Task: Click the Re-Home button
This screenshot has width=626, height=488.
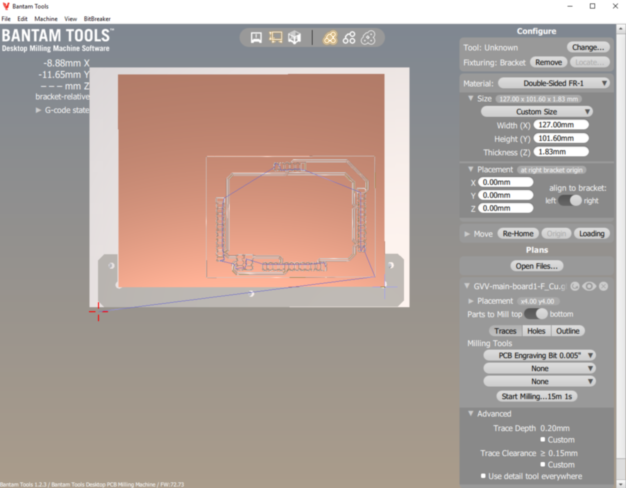Action: pyautogui.click(x=518, y=234)
